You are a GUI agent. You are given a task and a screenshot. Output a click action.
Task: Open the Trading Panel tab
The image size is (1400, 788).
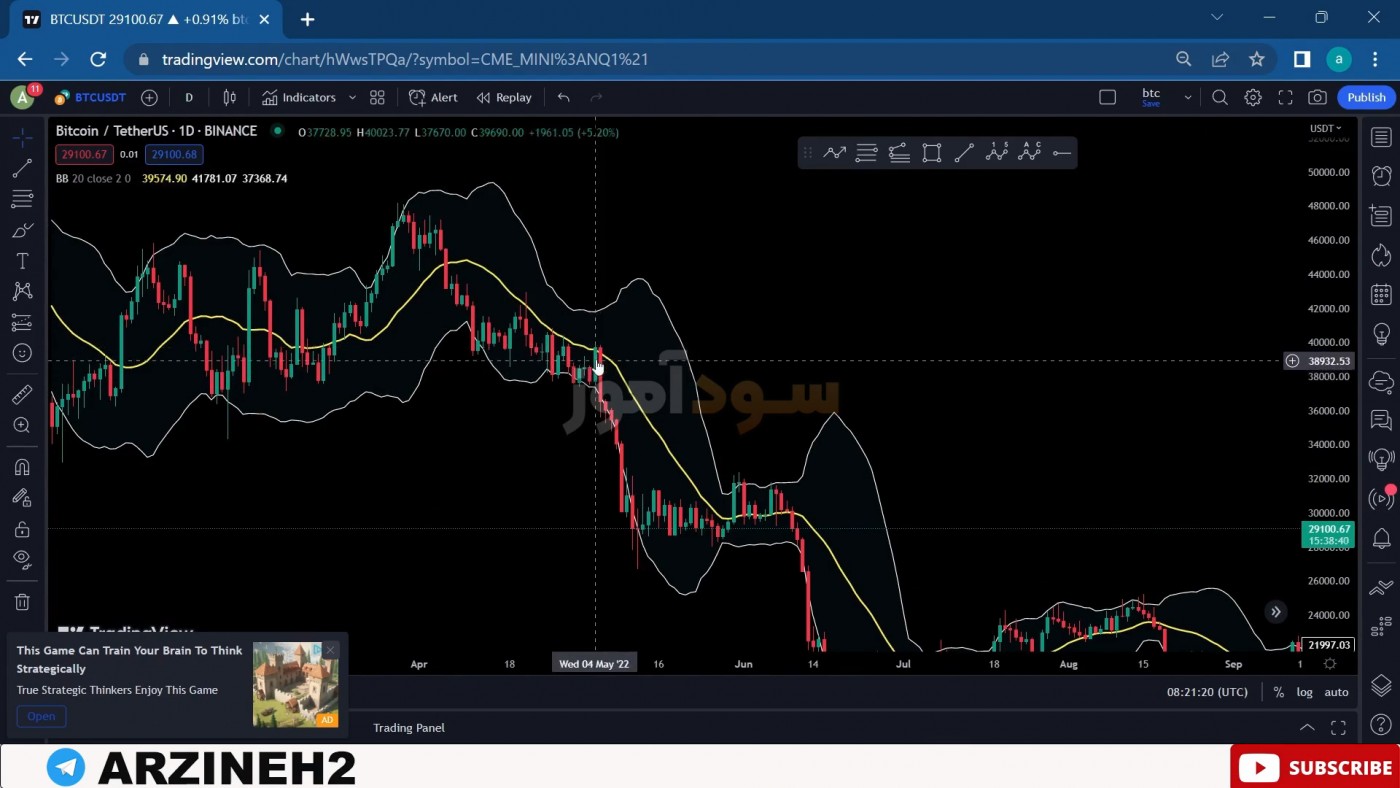[x=409, y=727]
